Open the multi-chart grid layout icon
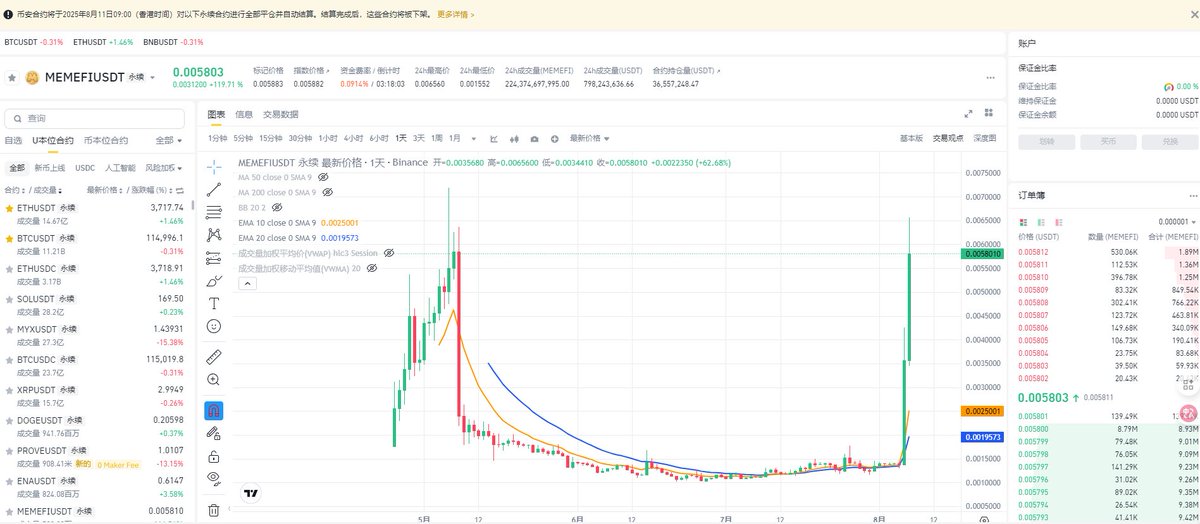Image resolution: width=1200 pixels, height=524 pixels. [x=988, y=114]
